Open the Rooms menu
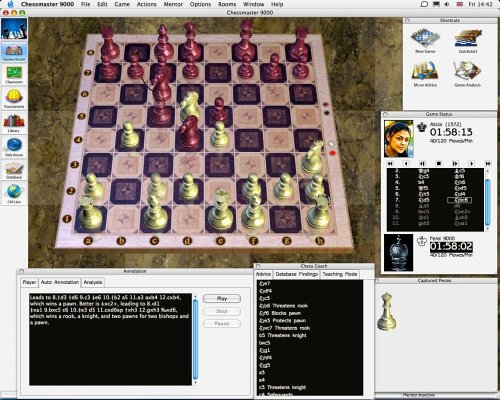Image resolution: width=500 pixels, height=400 pixels. click(227, 4)
